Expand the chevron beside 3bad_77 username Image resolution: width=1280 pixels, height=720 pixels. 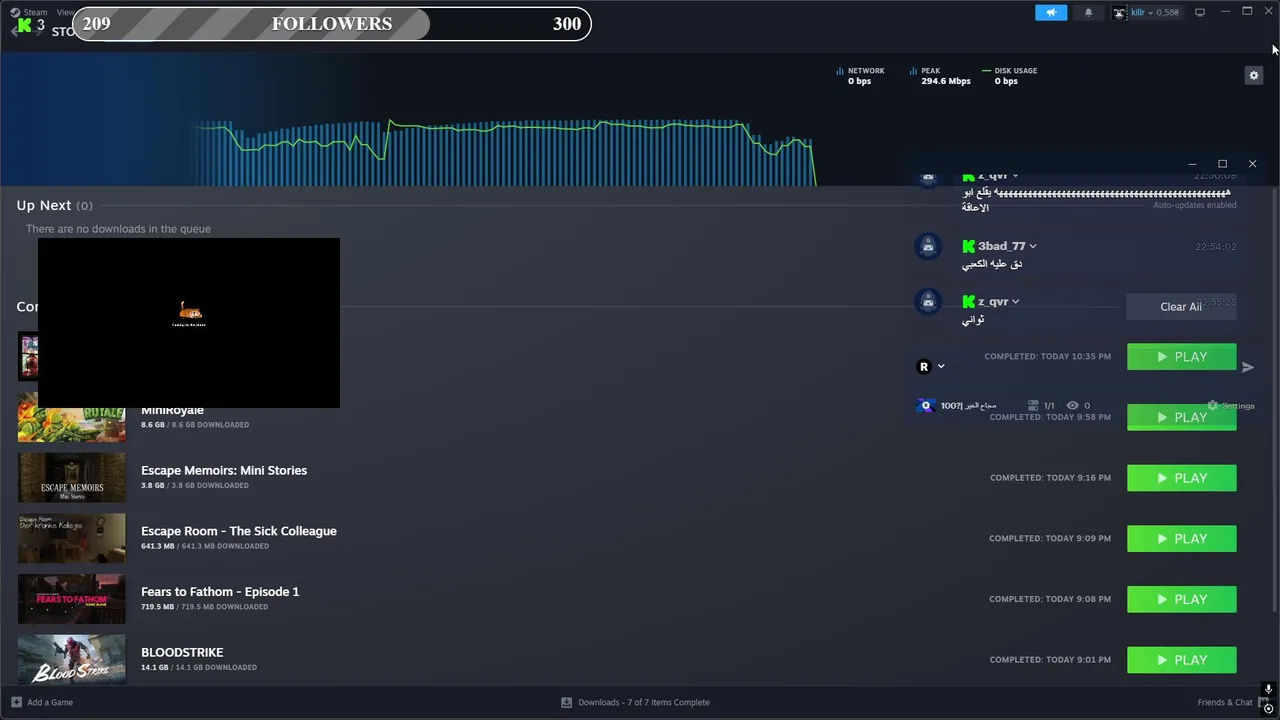point(1033,246)
